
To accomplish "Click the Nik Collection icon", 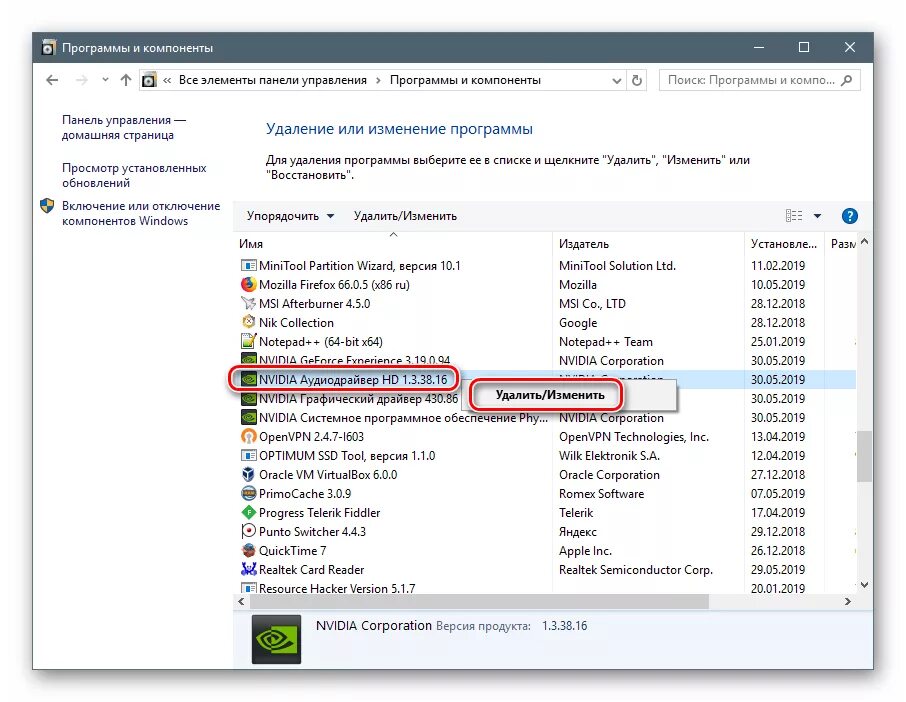I will pyautogui.click(x=248, y=322).
